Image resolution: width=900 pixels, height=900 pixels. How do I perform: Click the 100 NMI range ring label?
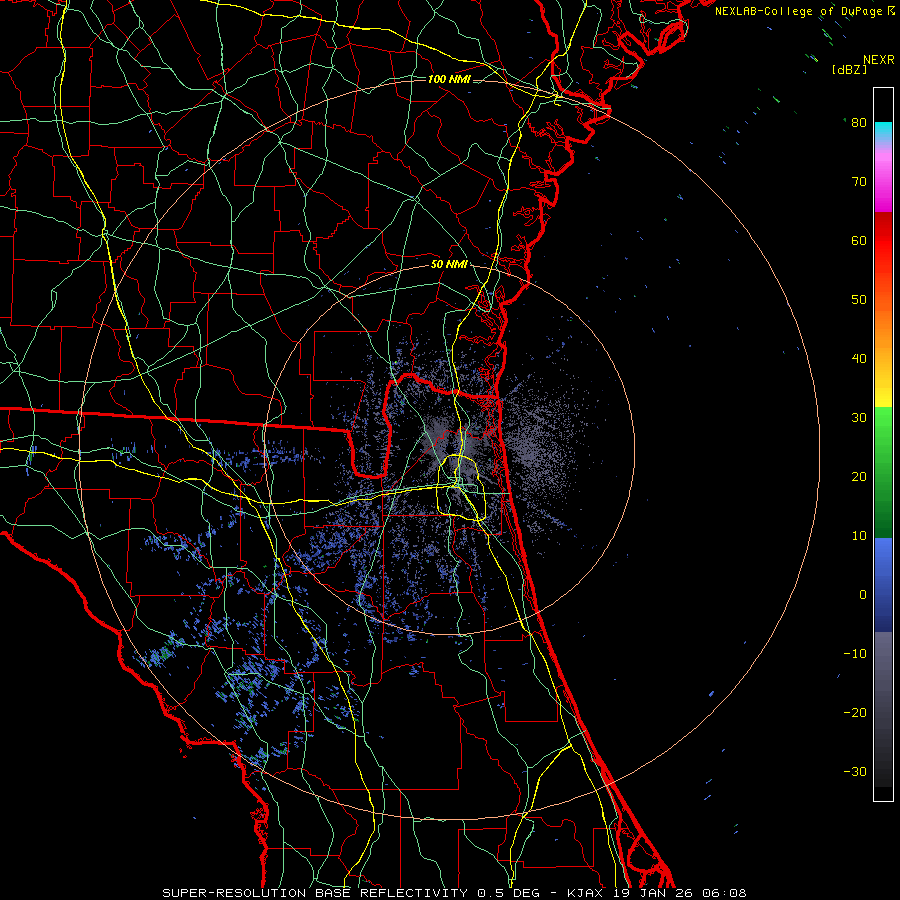click(x=449, y=79)
